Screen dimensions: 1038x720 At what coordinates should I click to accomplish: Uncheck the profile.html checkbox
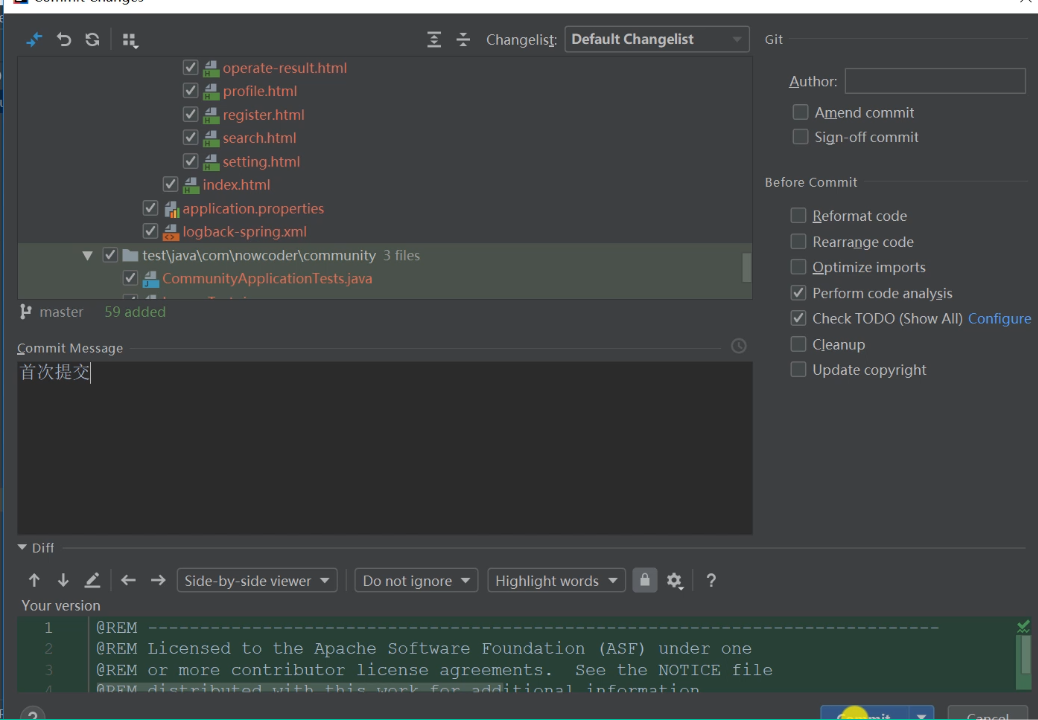[x=190, y=91]
